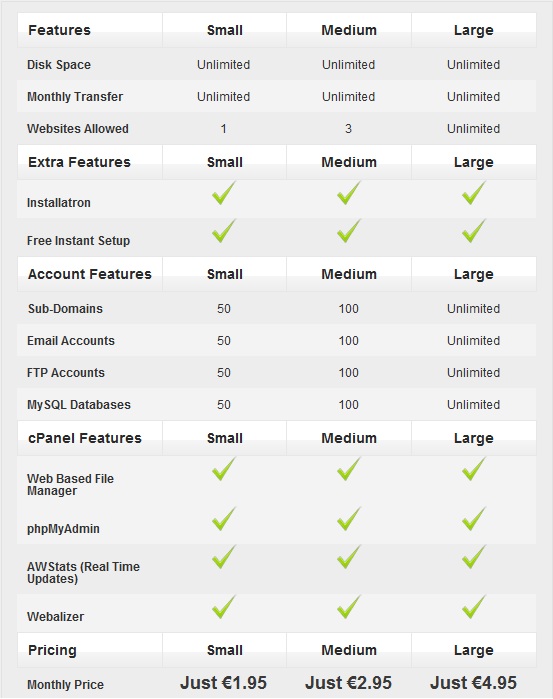Click the AWStats checkmark under Large
Viewport: 553px width, 699px height.
pos(474,557)
